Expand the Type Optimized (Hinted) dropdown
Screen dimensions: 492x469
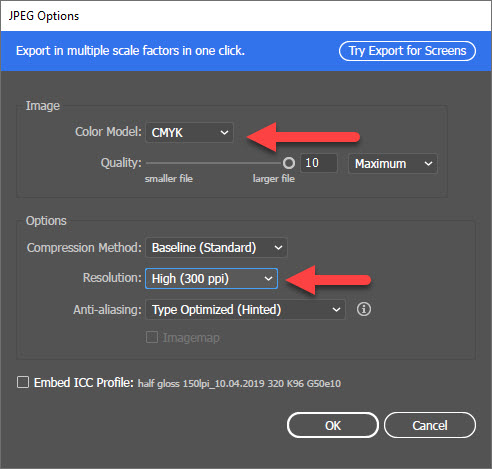245,310
